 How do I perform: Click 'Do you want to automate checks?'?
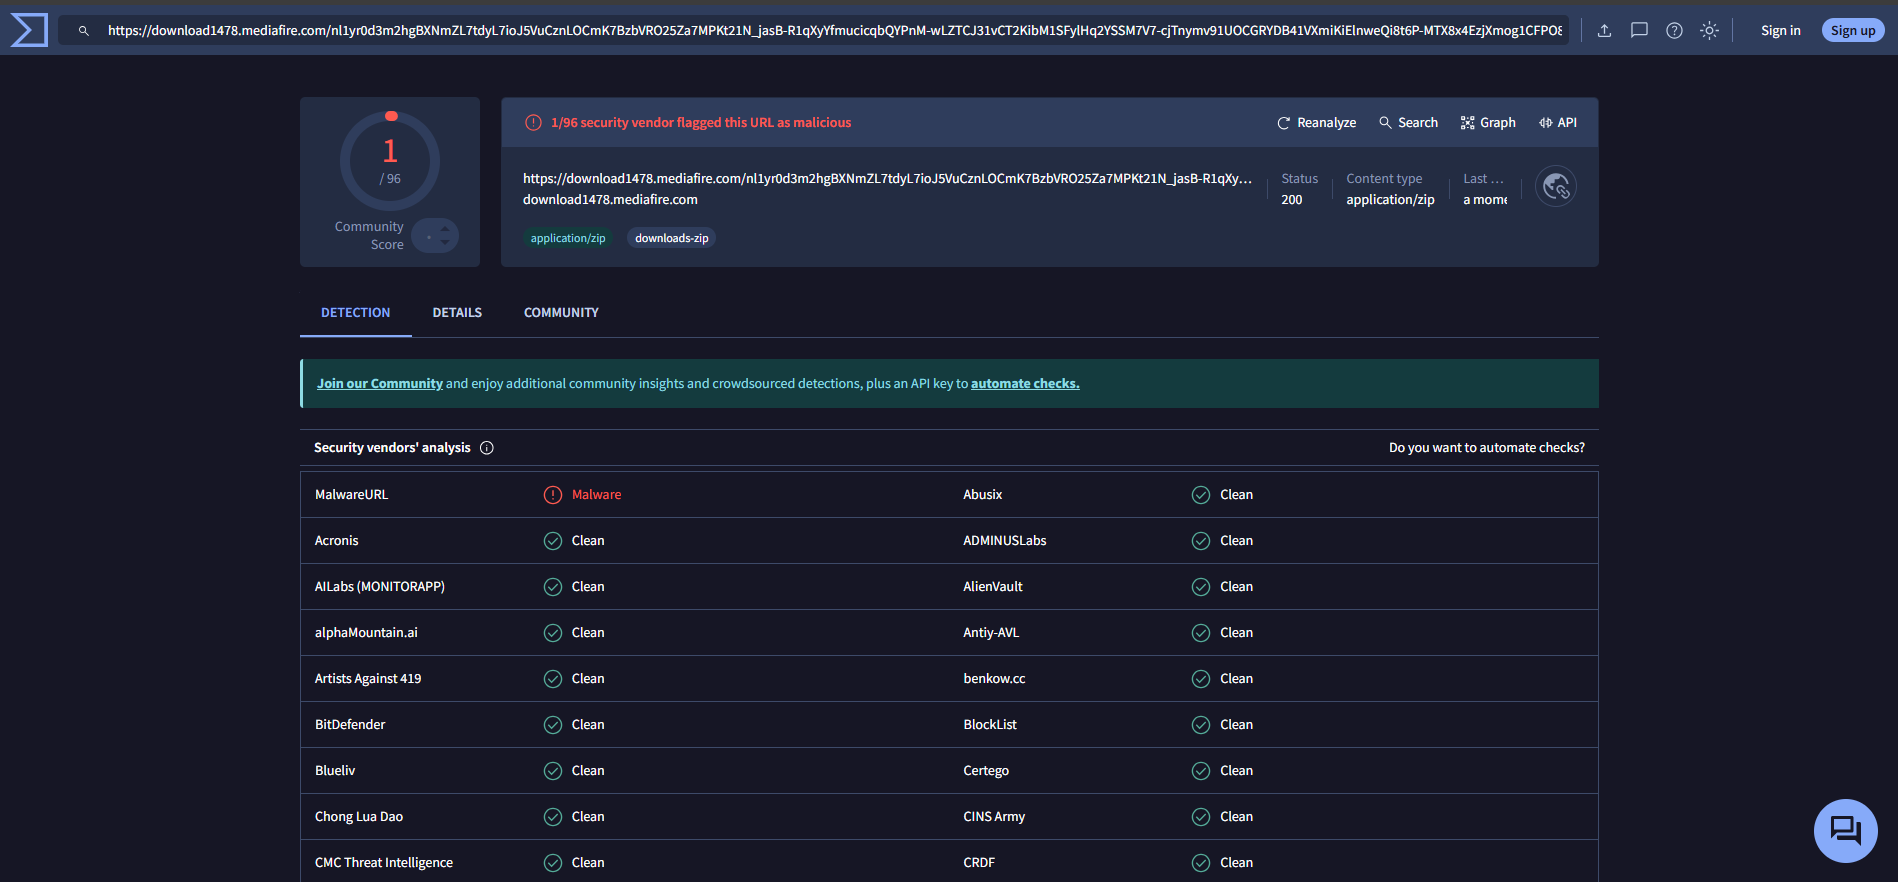point(1486,448)
